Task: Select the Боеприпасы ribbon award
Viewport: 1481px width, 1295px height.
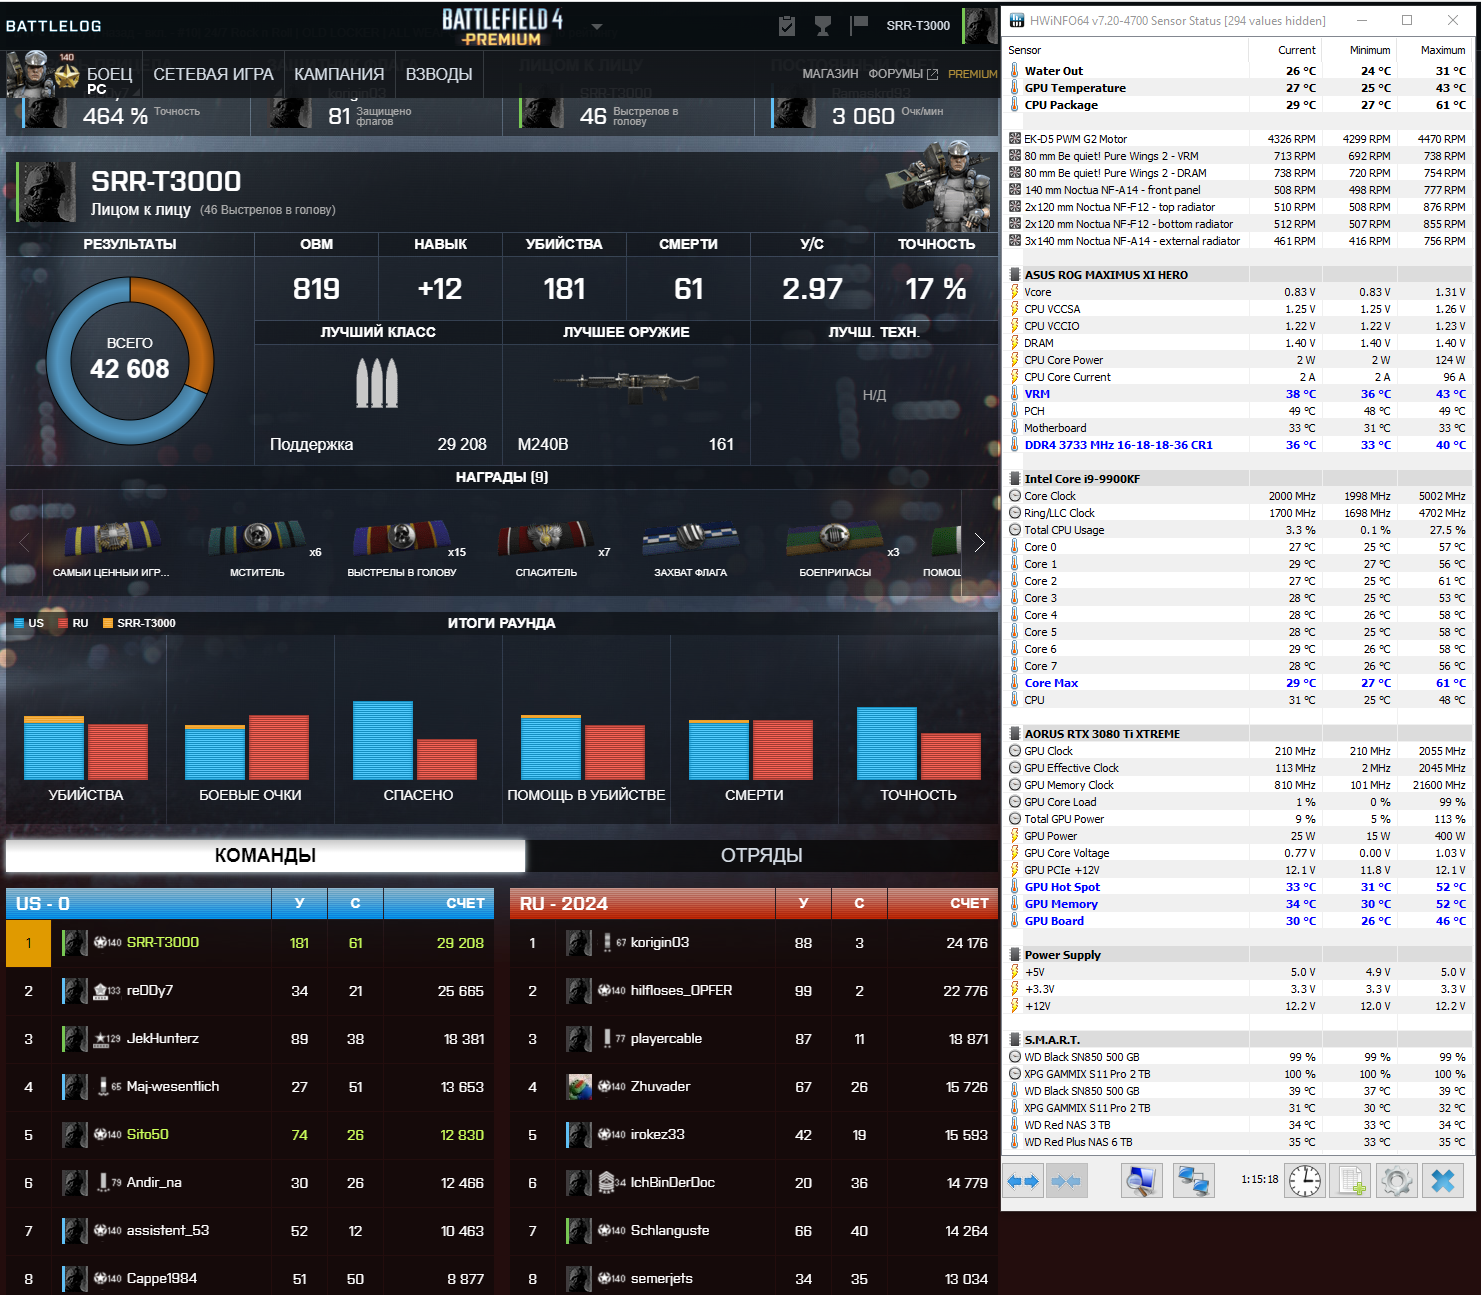Action: pos(835,538)
